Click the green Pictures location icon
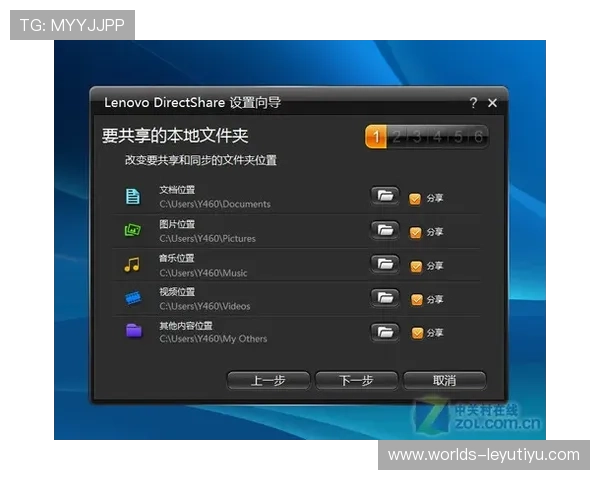600x480 pixels. pyautogui.click(x=132, y=230)
